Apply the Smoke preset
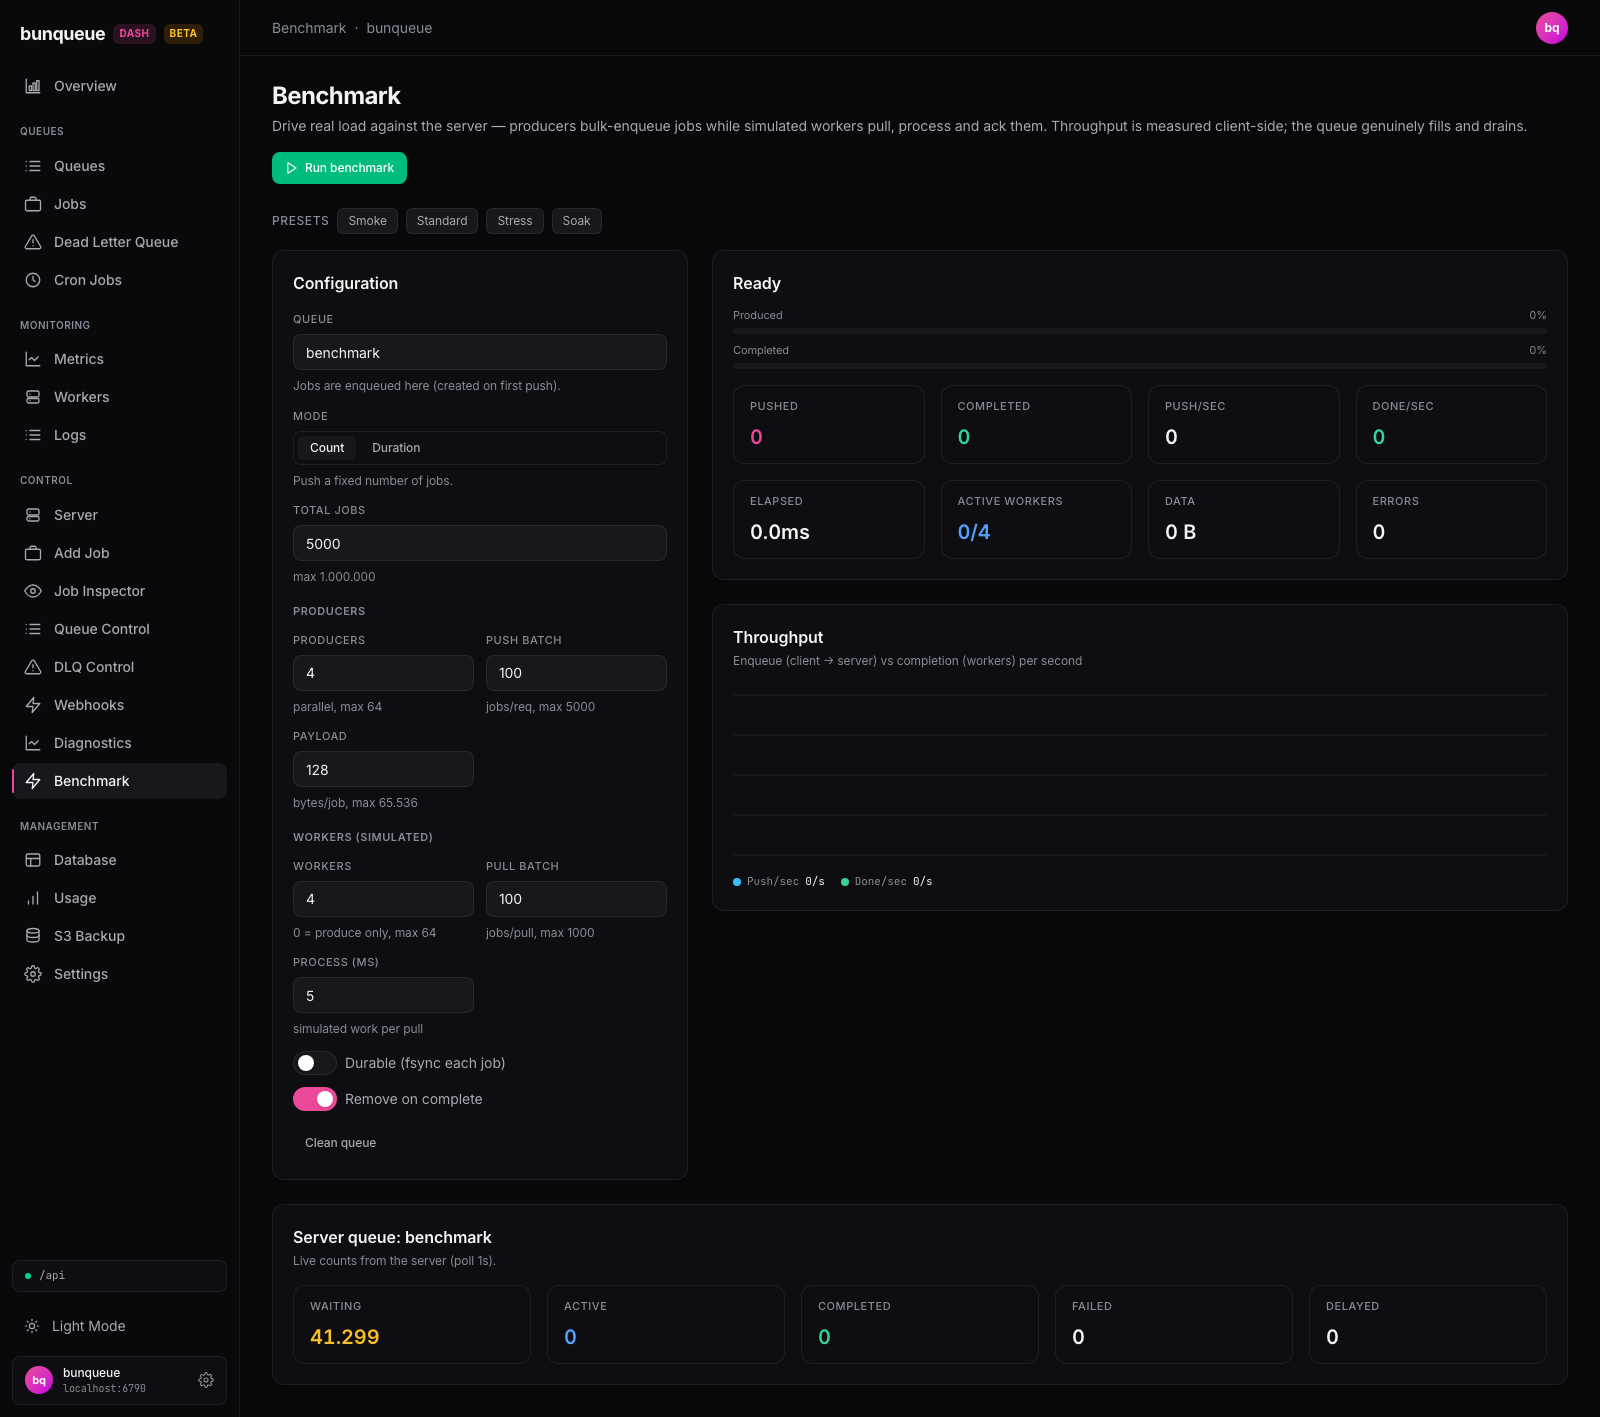This screenshot has width=1600, height=1417. tap(368, 221)
